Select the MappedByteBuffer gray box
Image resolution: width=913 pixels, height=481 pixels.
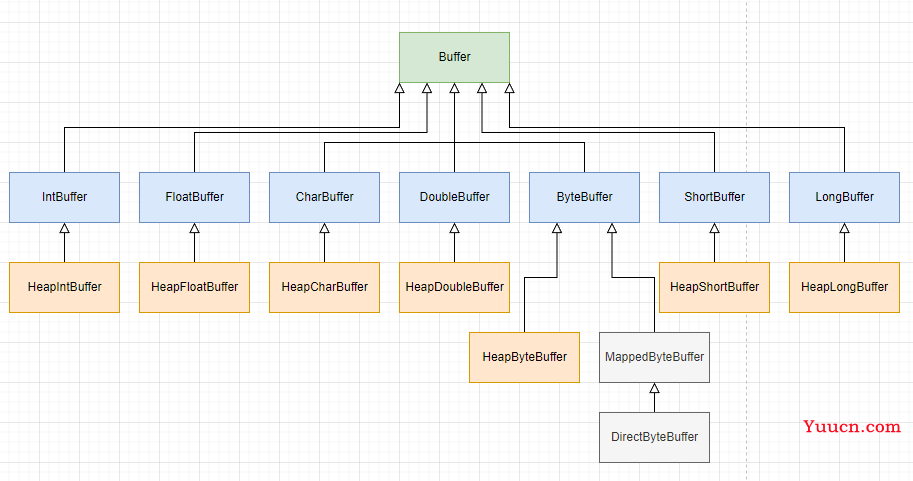pyautogui.click(x=654, y=357)
